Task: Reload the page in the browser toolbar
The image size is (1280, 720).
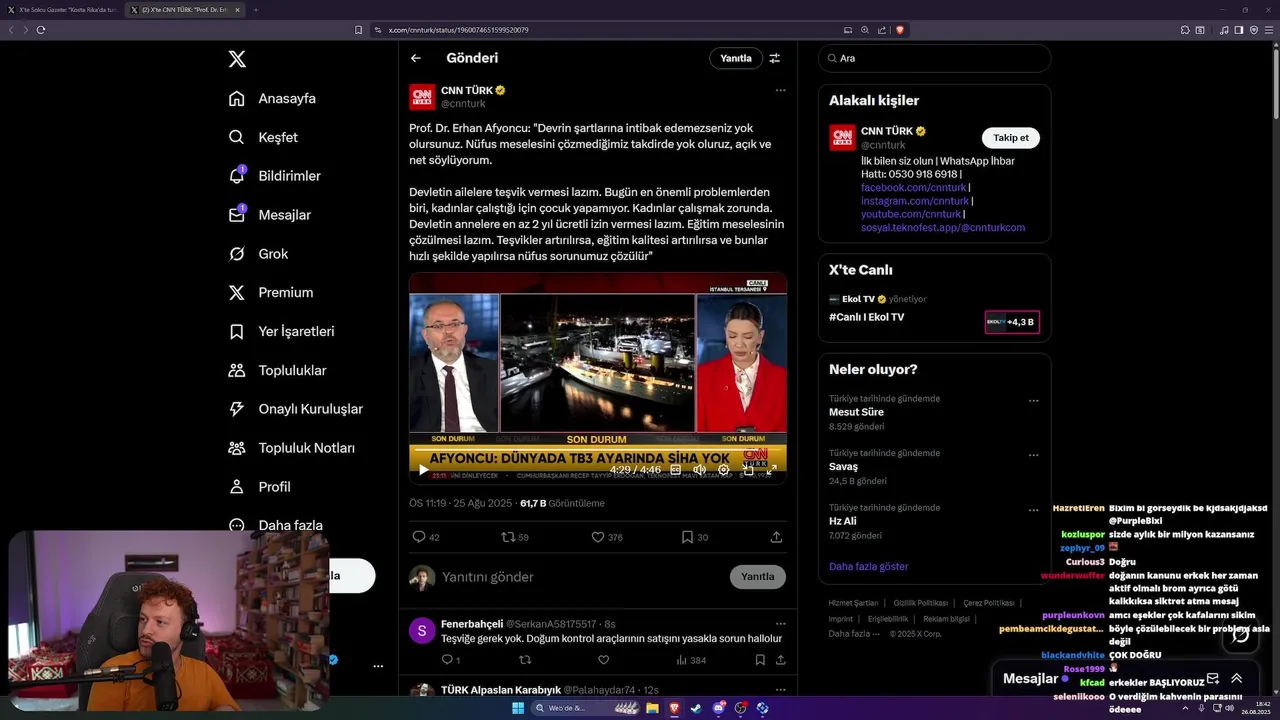Action: click(41, 30)
